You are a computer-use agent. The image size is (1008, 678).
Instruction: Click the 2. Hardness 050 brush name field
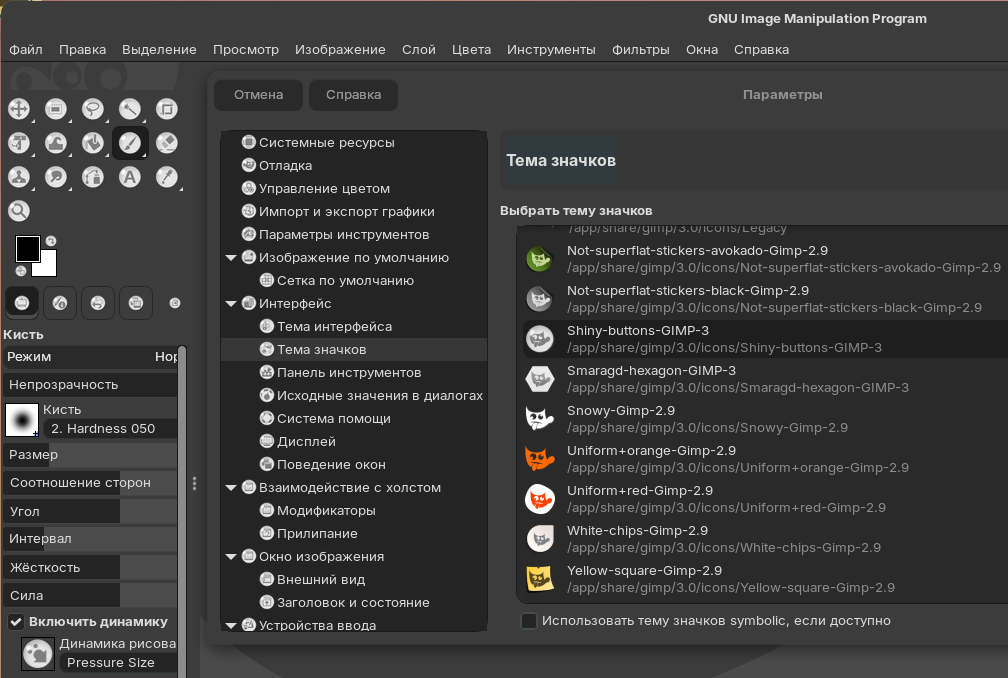110,429
